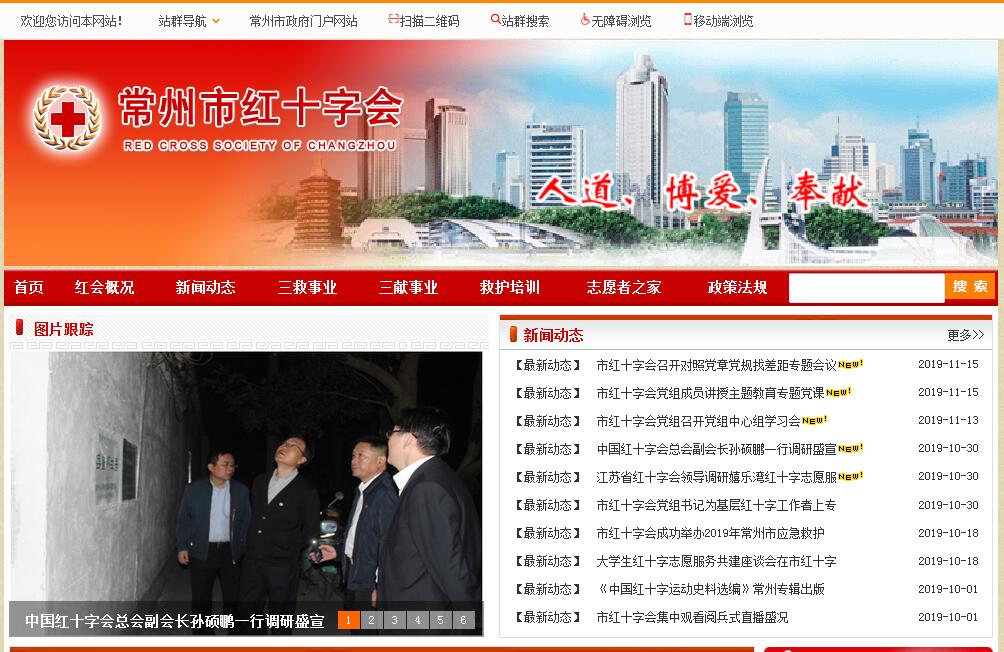The image size is (1004, 652).
Task: Open news list item 中国红十字会总会副会长孙硕鹏一行调研盛宣
Action: coord(717,449)
